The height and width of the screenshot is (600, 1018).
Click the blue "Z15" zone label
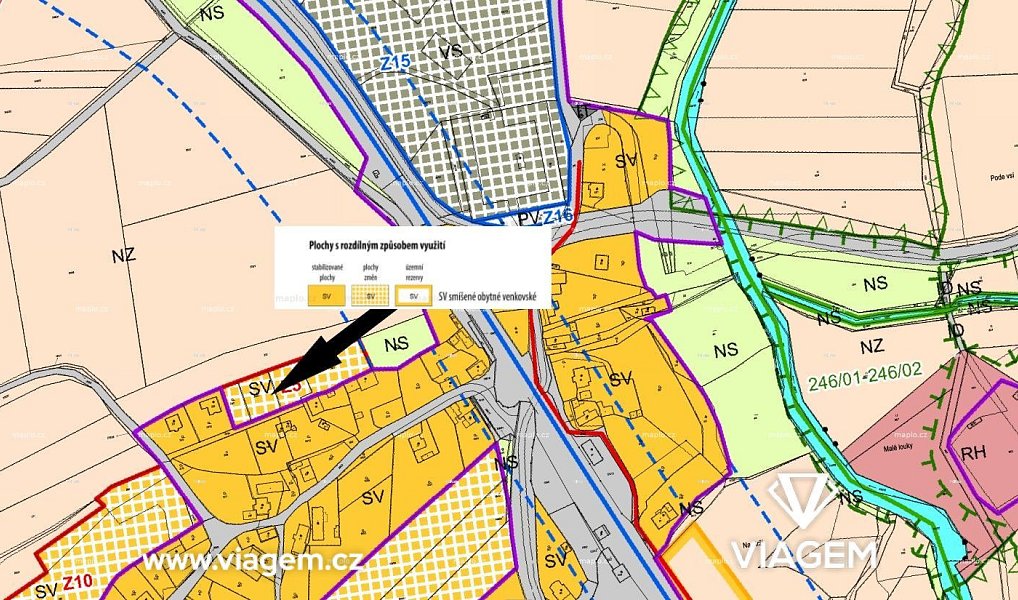(395, 63)
